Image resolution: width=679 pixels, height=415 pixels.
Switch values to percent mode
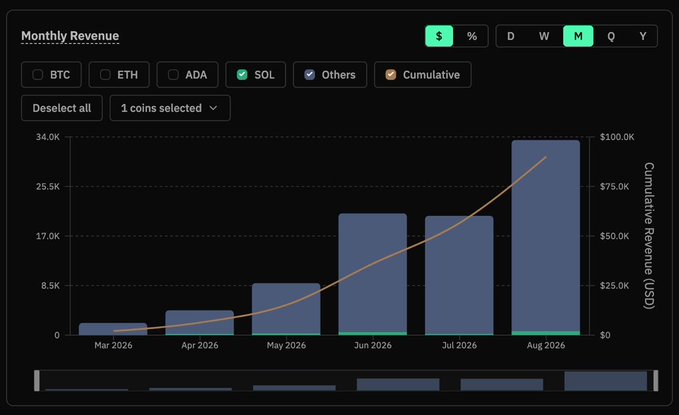(472, 36)
